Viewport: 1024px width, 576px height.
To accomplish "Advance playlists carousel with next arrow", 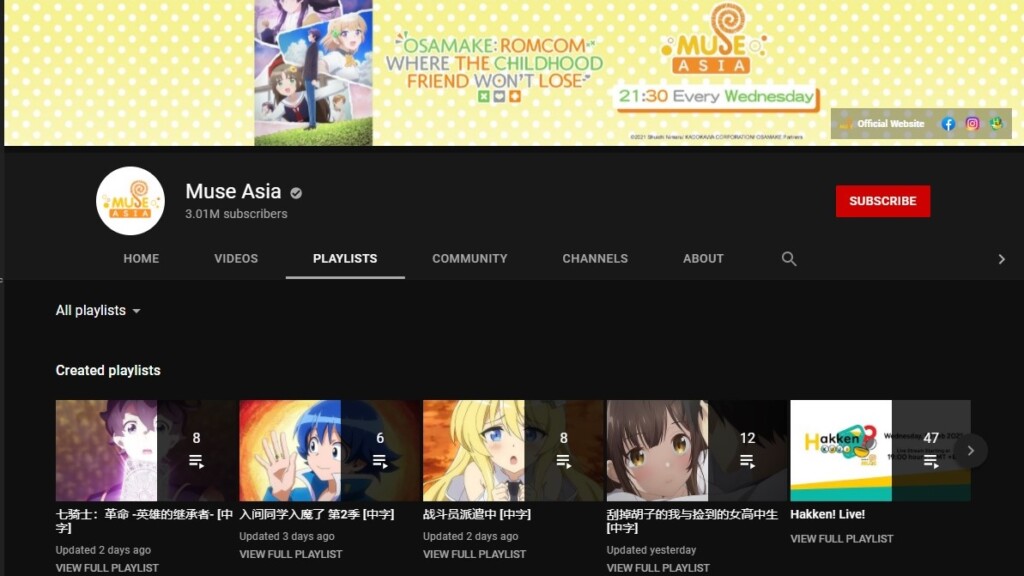I will point(970,451).
